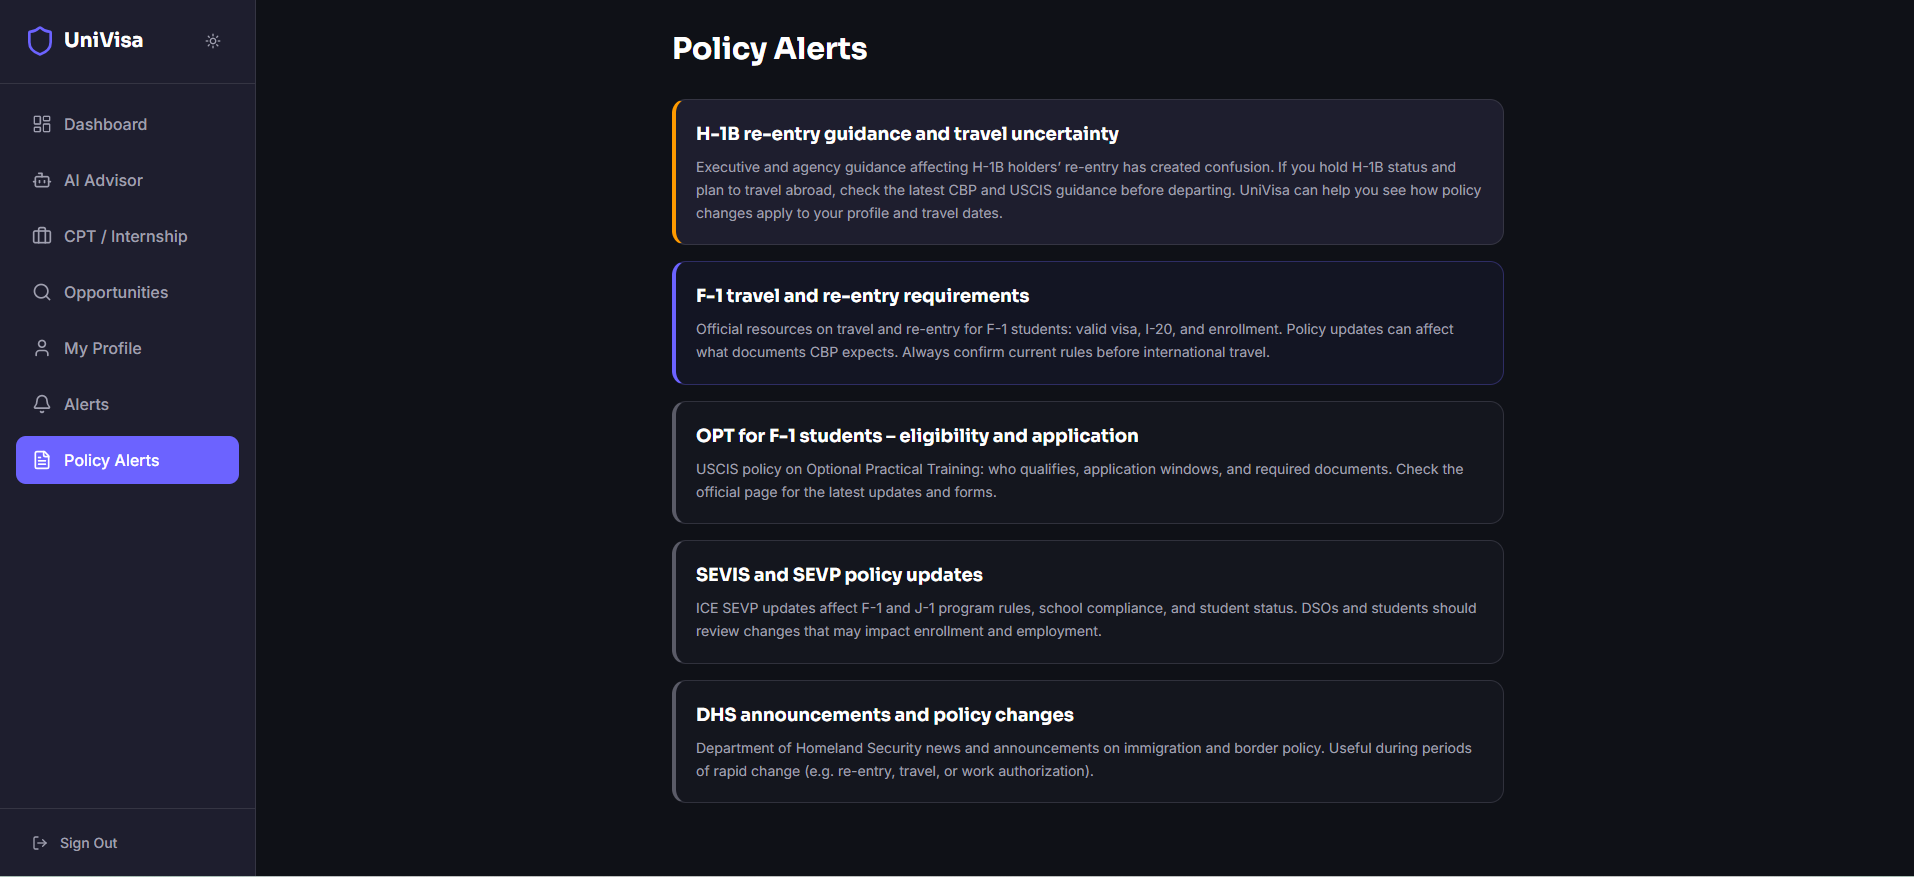
Task: Click the Opportunities magnifier icon
Action: (x=42, y=292)
